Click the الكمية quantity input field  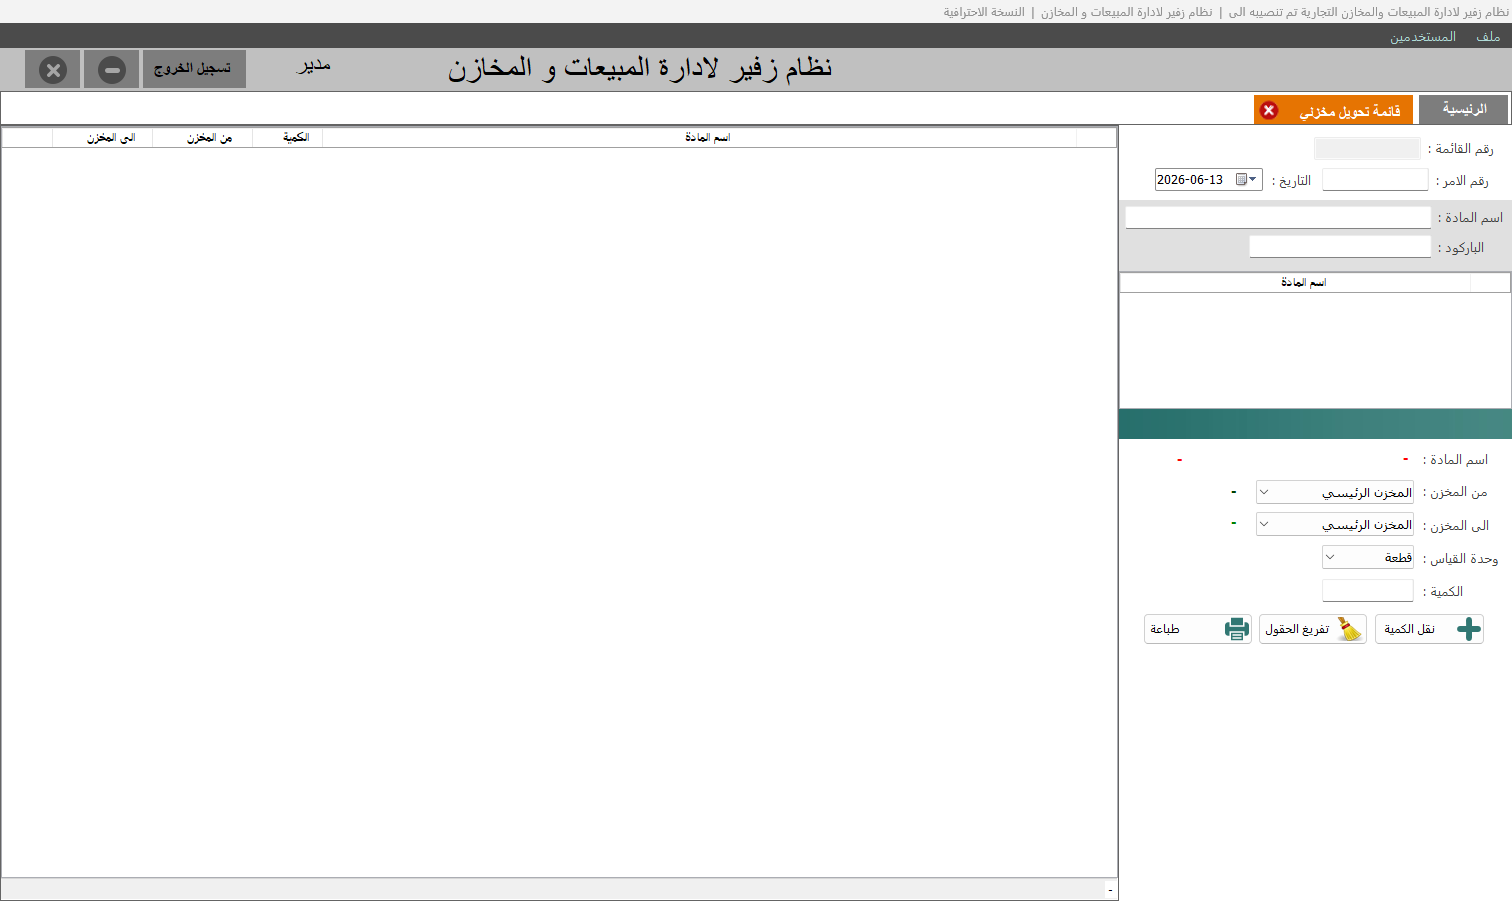[x=1368, y=591]
